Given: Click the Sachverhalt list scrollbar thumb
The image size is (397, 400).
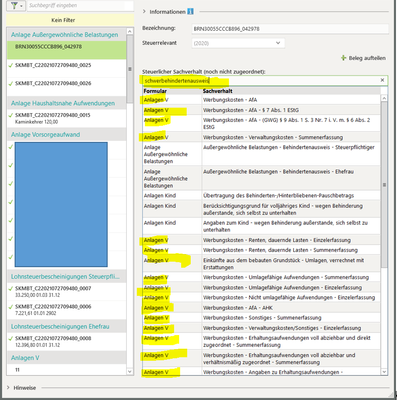Looking at the screenshot, I should click(x=384, y=184).
